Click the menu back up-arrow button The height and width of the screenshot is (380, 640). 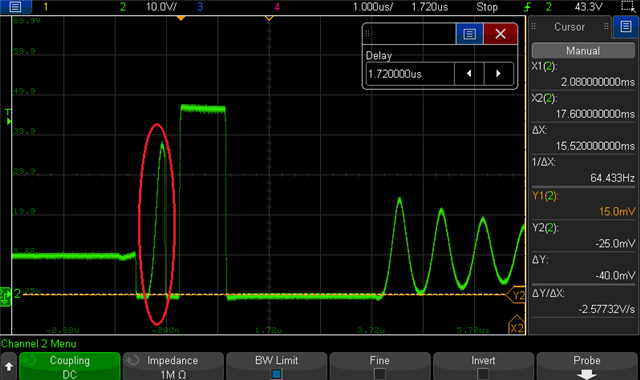pos(9,367)
